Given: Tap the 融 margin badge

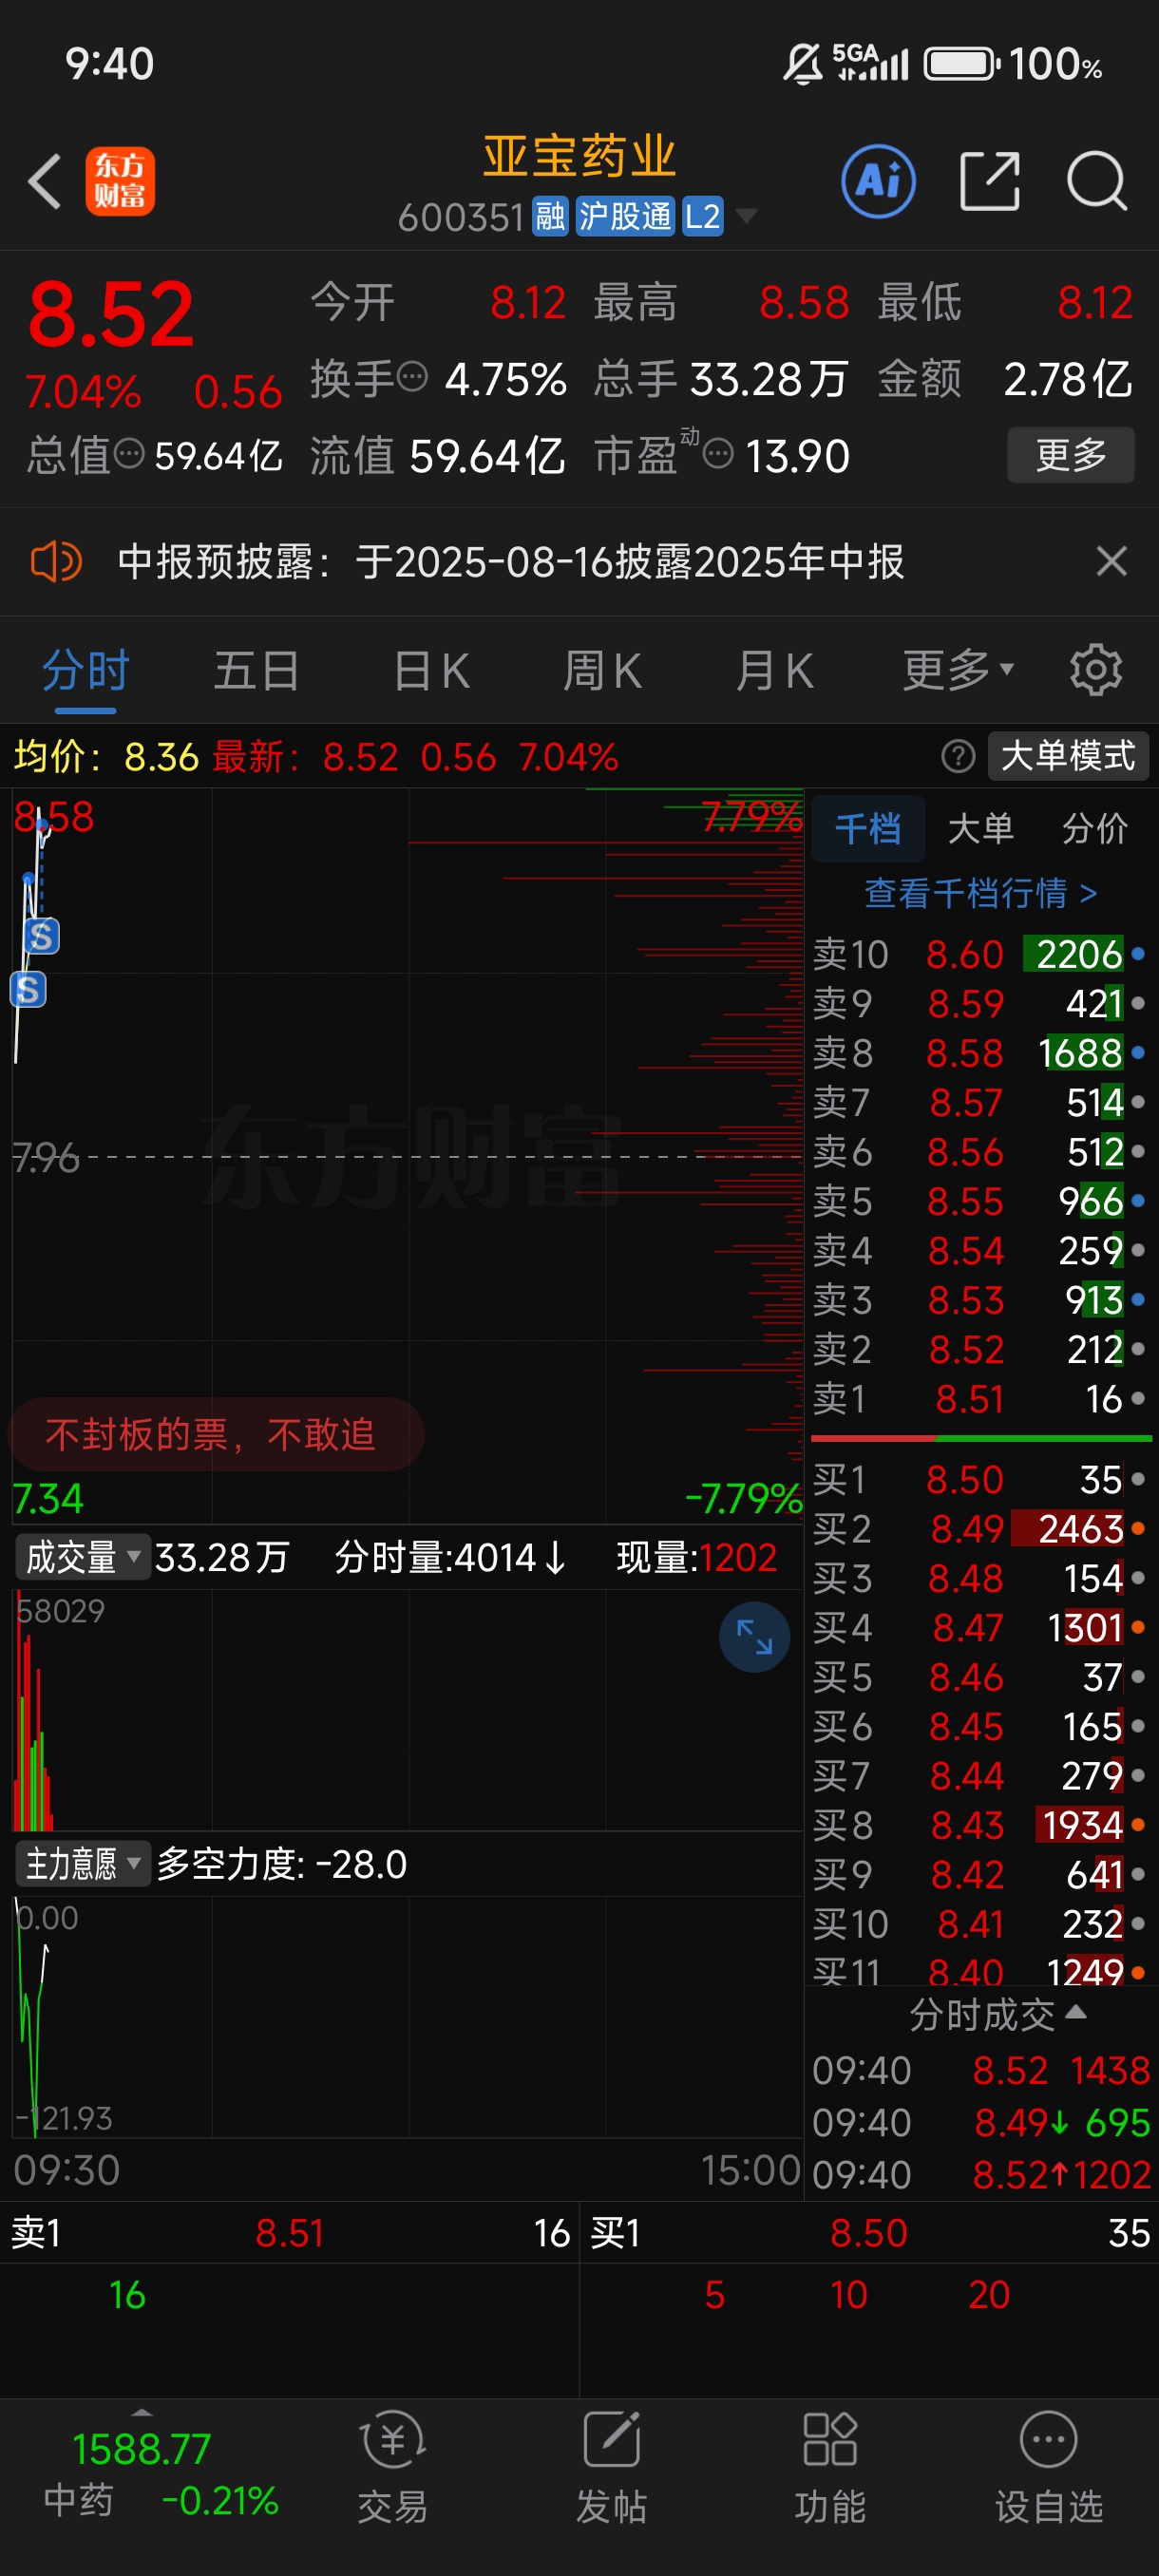Looking at the screenshot, I should pyautogui.click(x=550, y=216).
